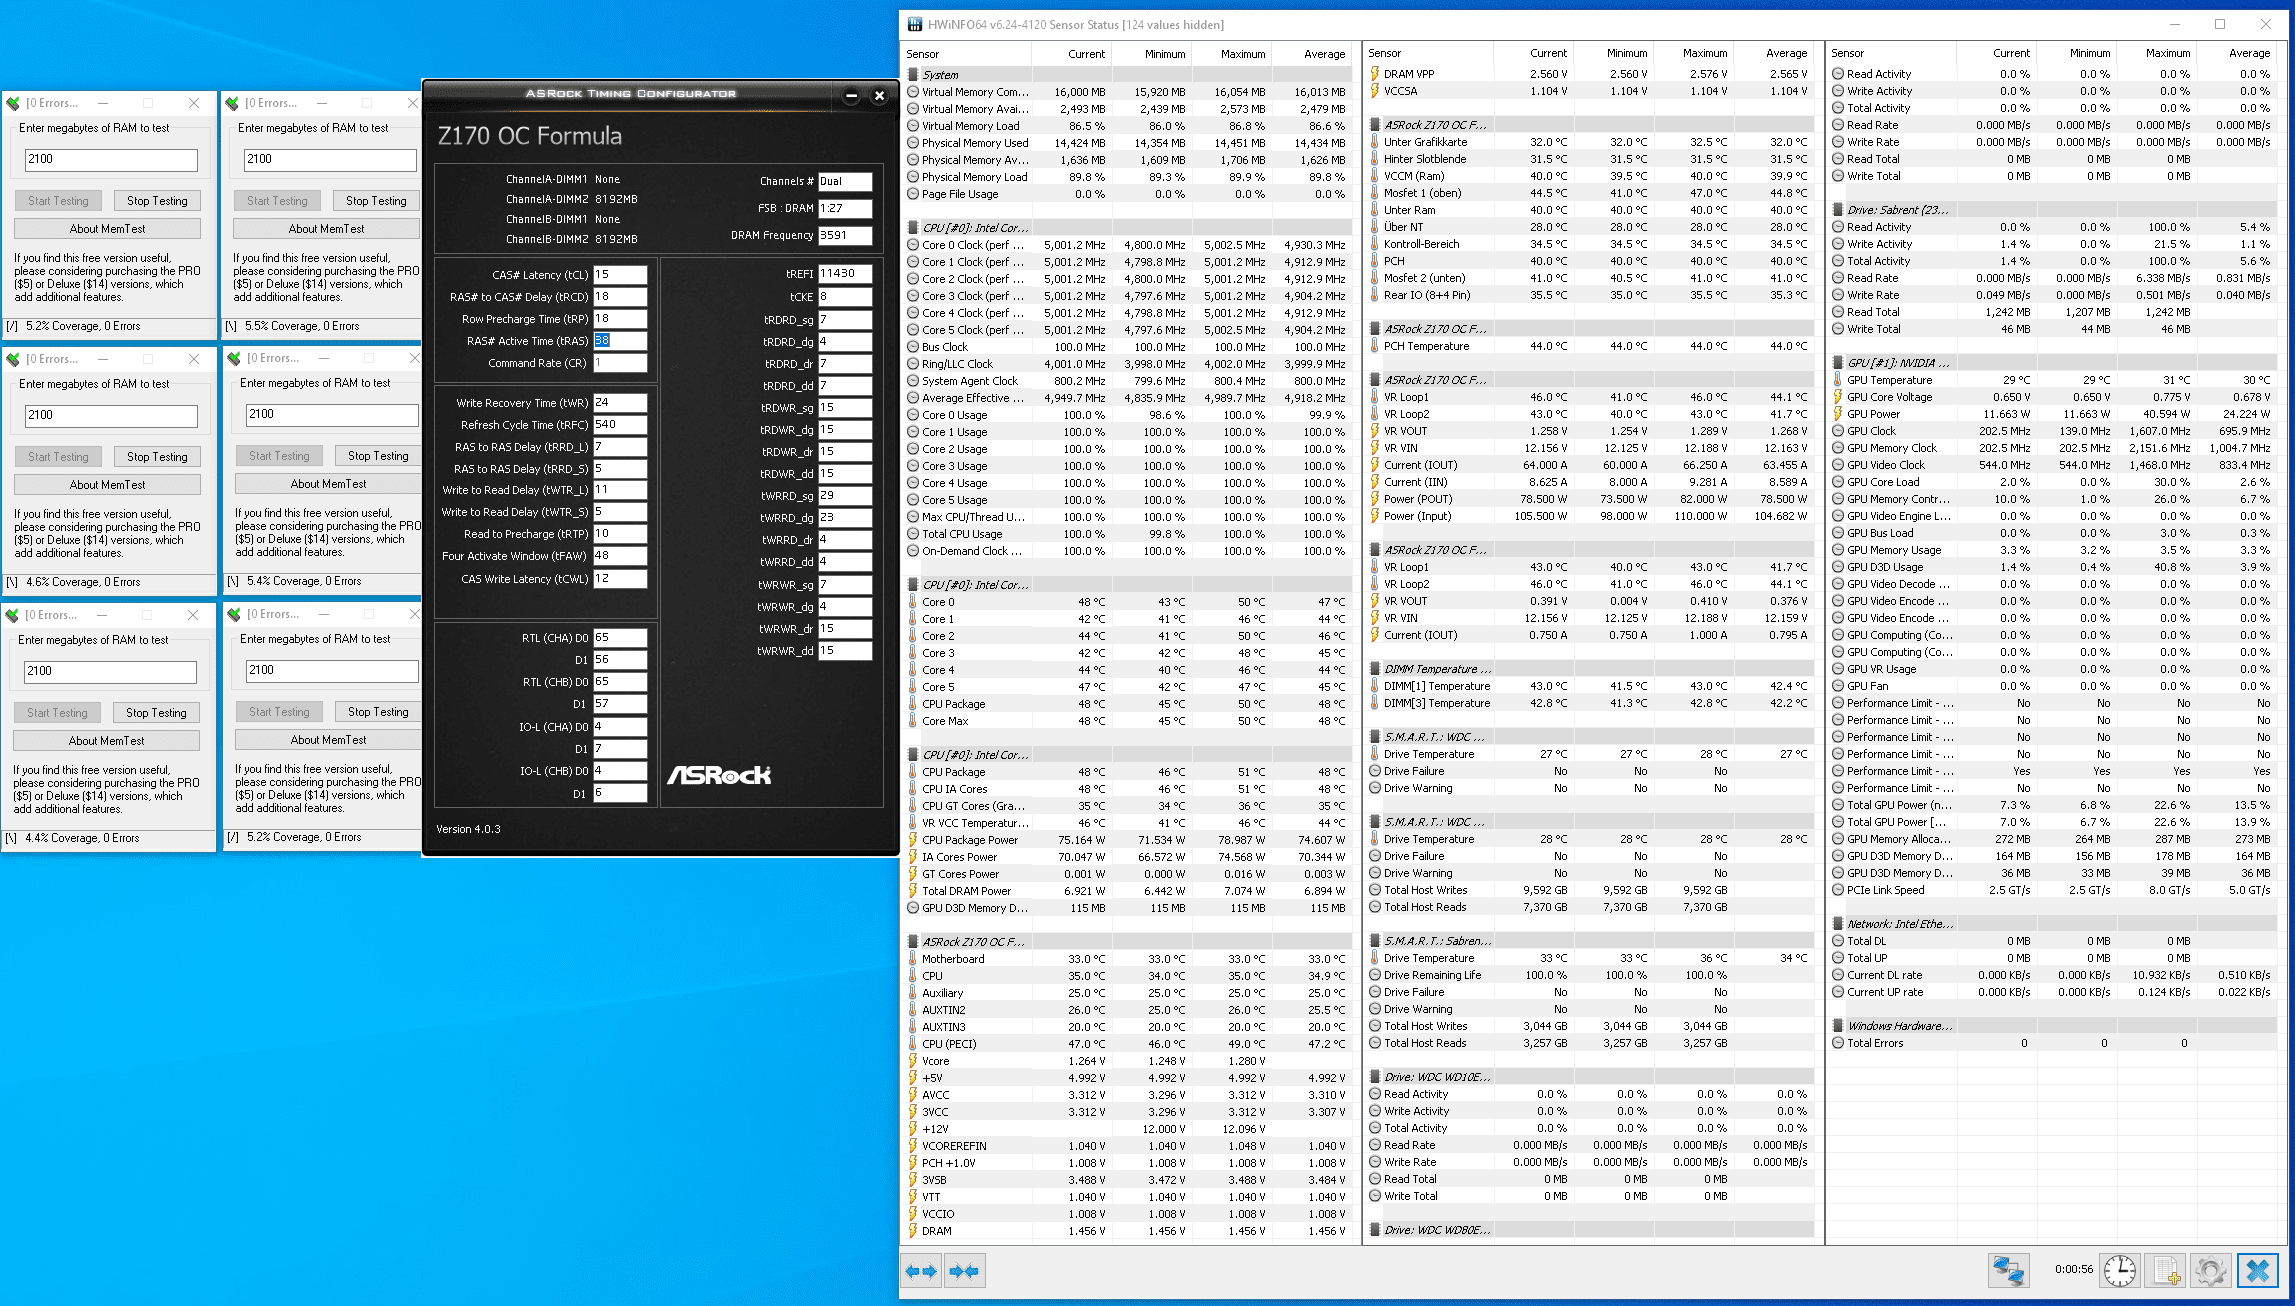Click the expand columns arrows icon in HWiNFO
The width and height of the screenshot is (2295, 1306).
[x=921, y=1271]
